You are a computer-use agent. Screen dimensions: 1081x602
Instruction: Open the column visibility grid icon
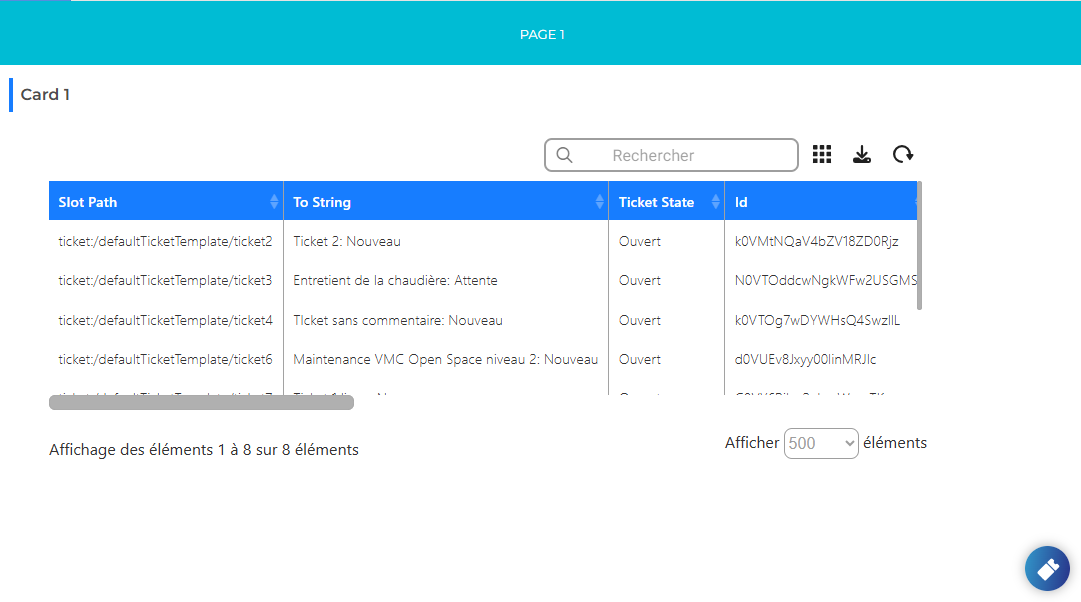pyautogui.click(x=822, y=154)
